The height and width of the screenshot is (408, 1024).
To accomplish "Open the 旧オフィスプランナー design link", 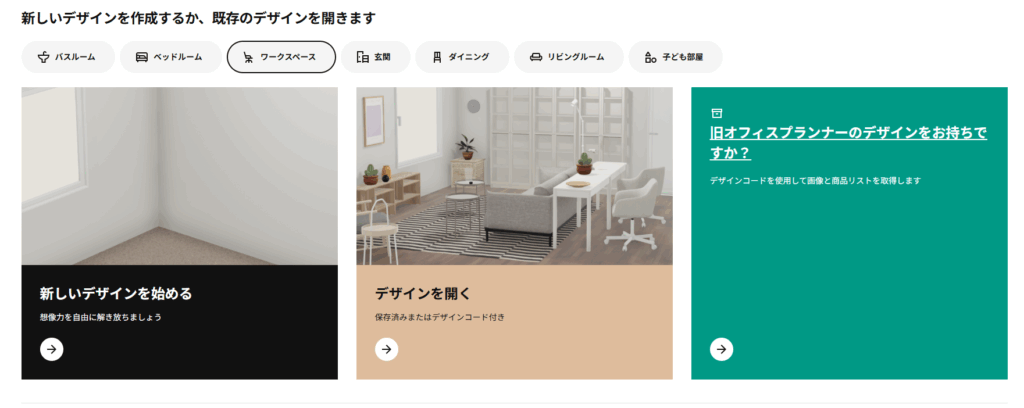I will 848,143.
